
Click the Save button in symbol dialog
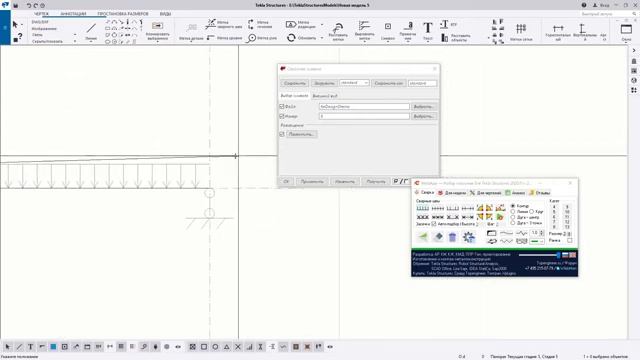point(295,83)
